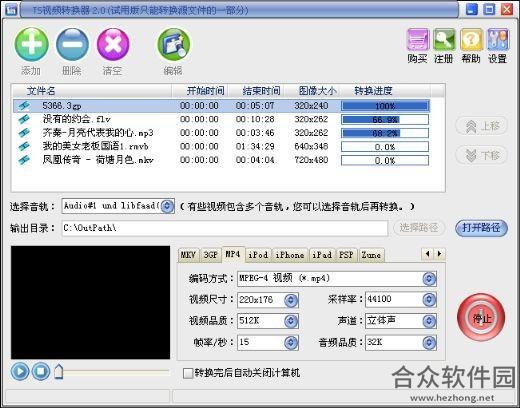Click the file icon beside 凤凰传奇 - 荷塘月色.mkv
This screenshot has height=408, width=520.
(24, 160)
